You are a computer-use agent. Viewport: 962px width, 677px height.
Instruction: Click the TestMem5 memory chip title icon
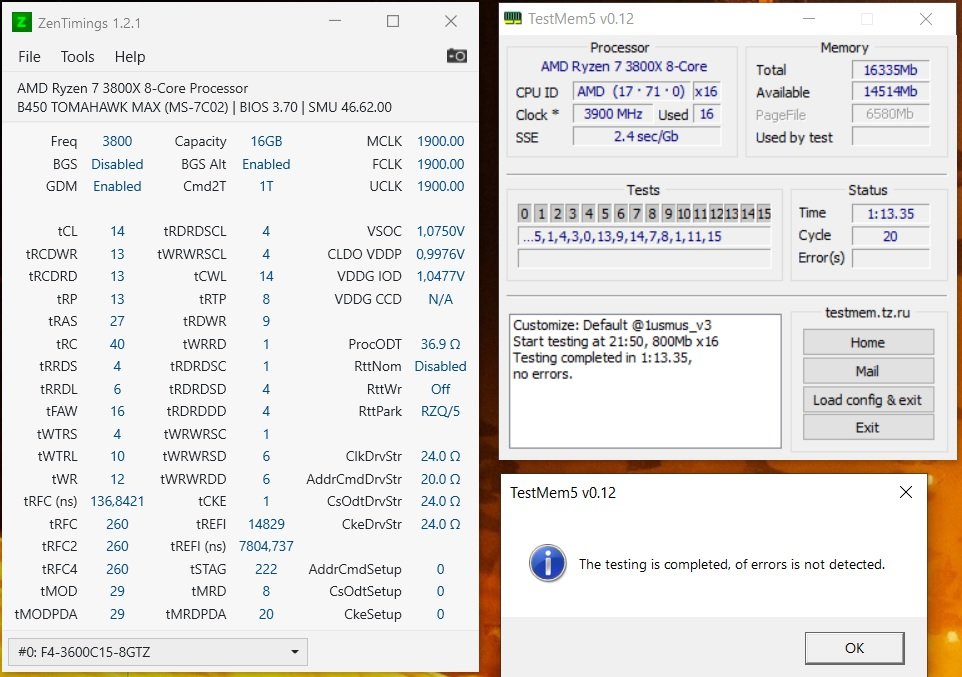[x=513, y=18]
